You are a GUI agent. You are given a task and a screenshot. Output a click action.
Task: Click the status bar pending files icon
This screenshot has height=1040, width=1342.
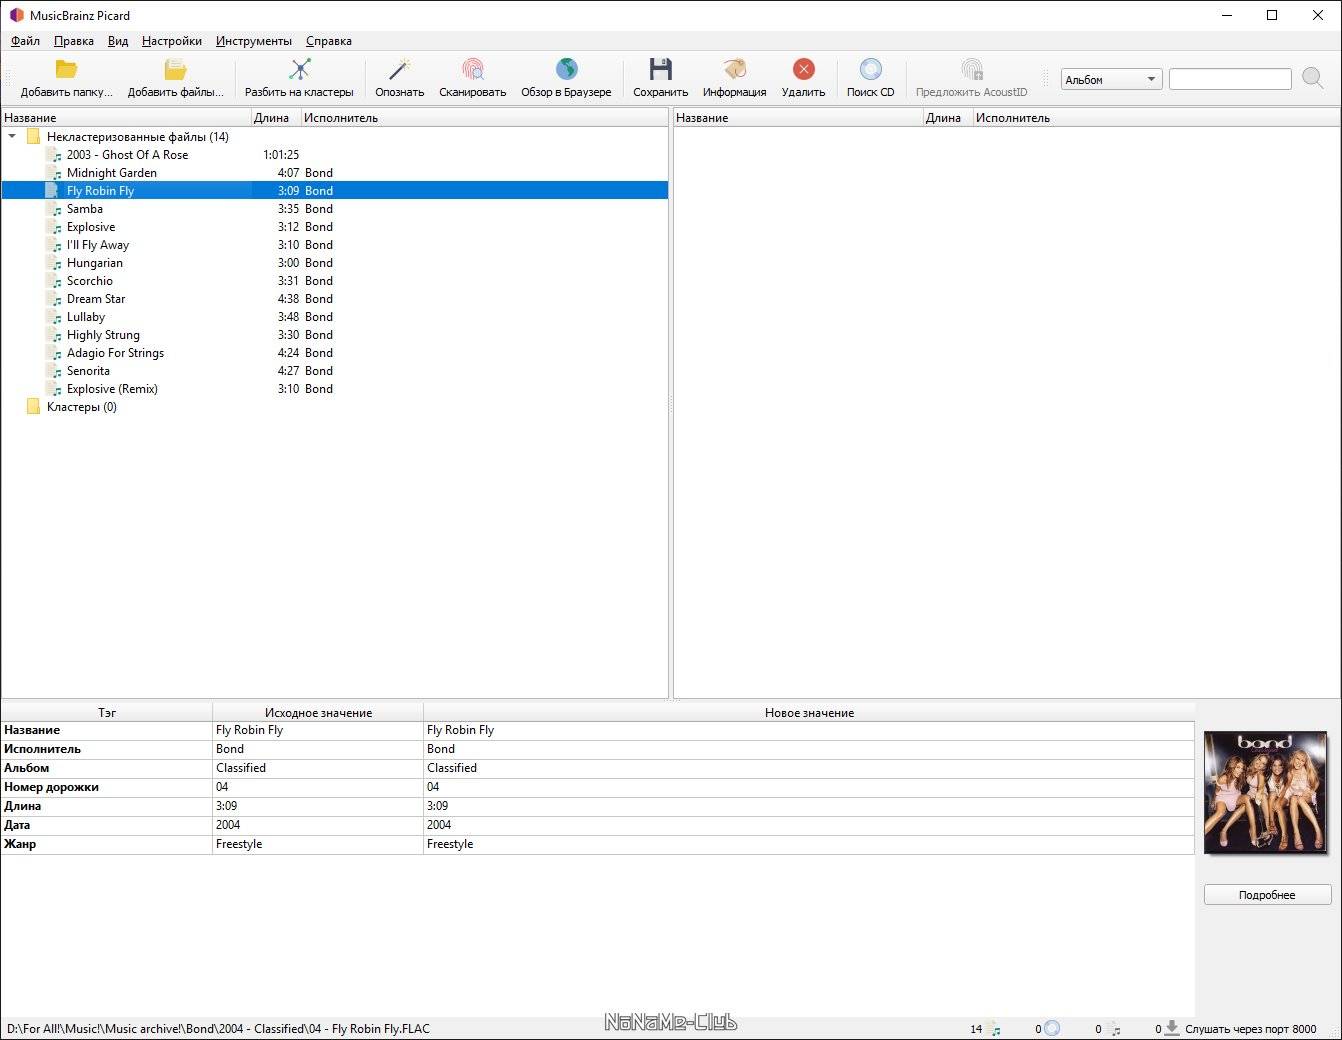tap(1113, 1028)
